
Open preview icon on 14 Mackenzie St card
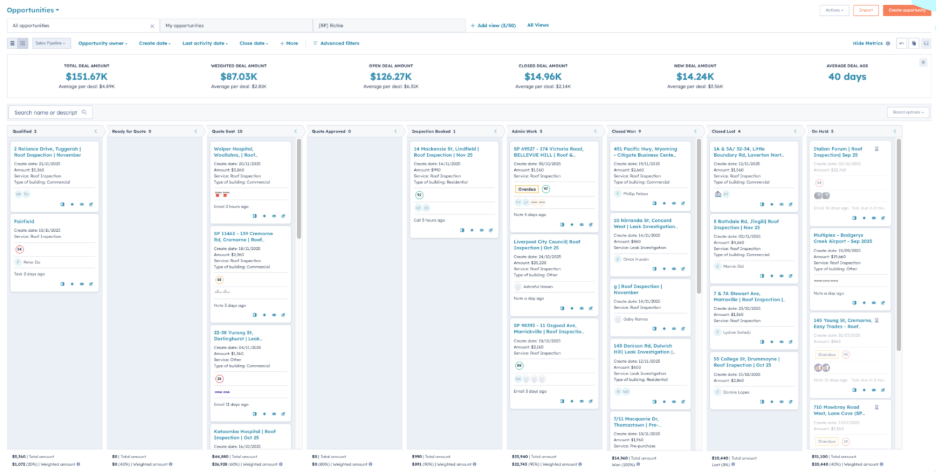click(463, 230)
